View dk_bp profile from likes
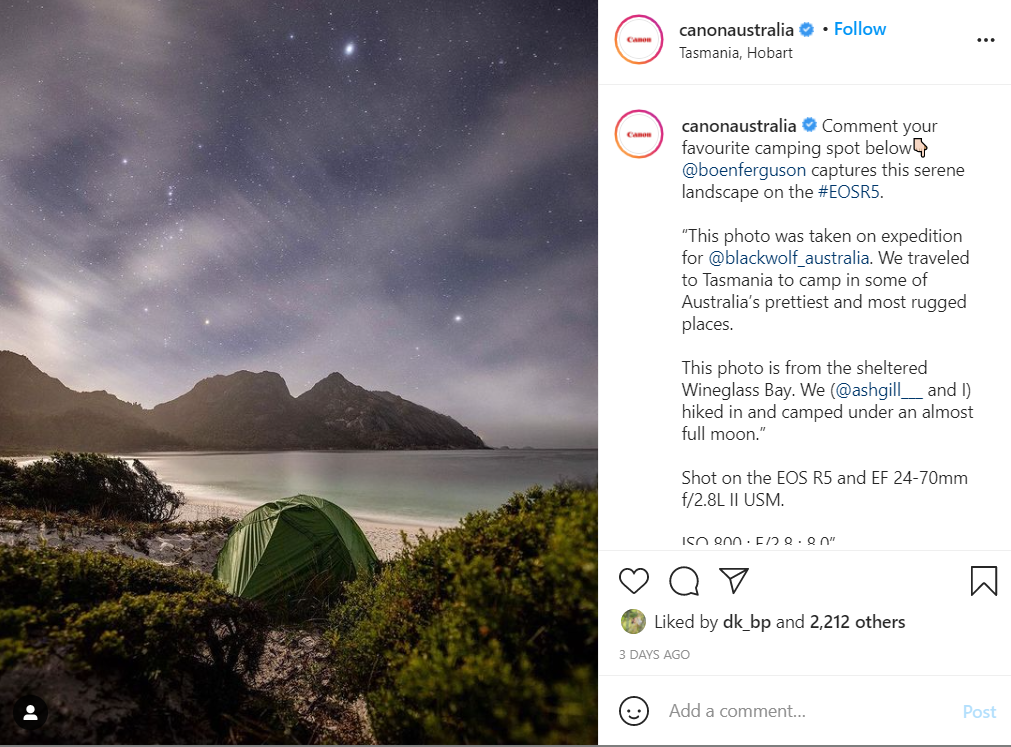This screenshot has height=747, width=1011. (x=746, y=622)
